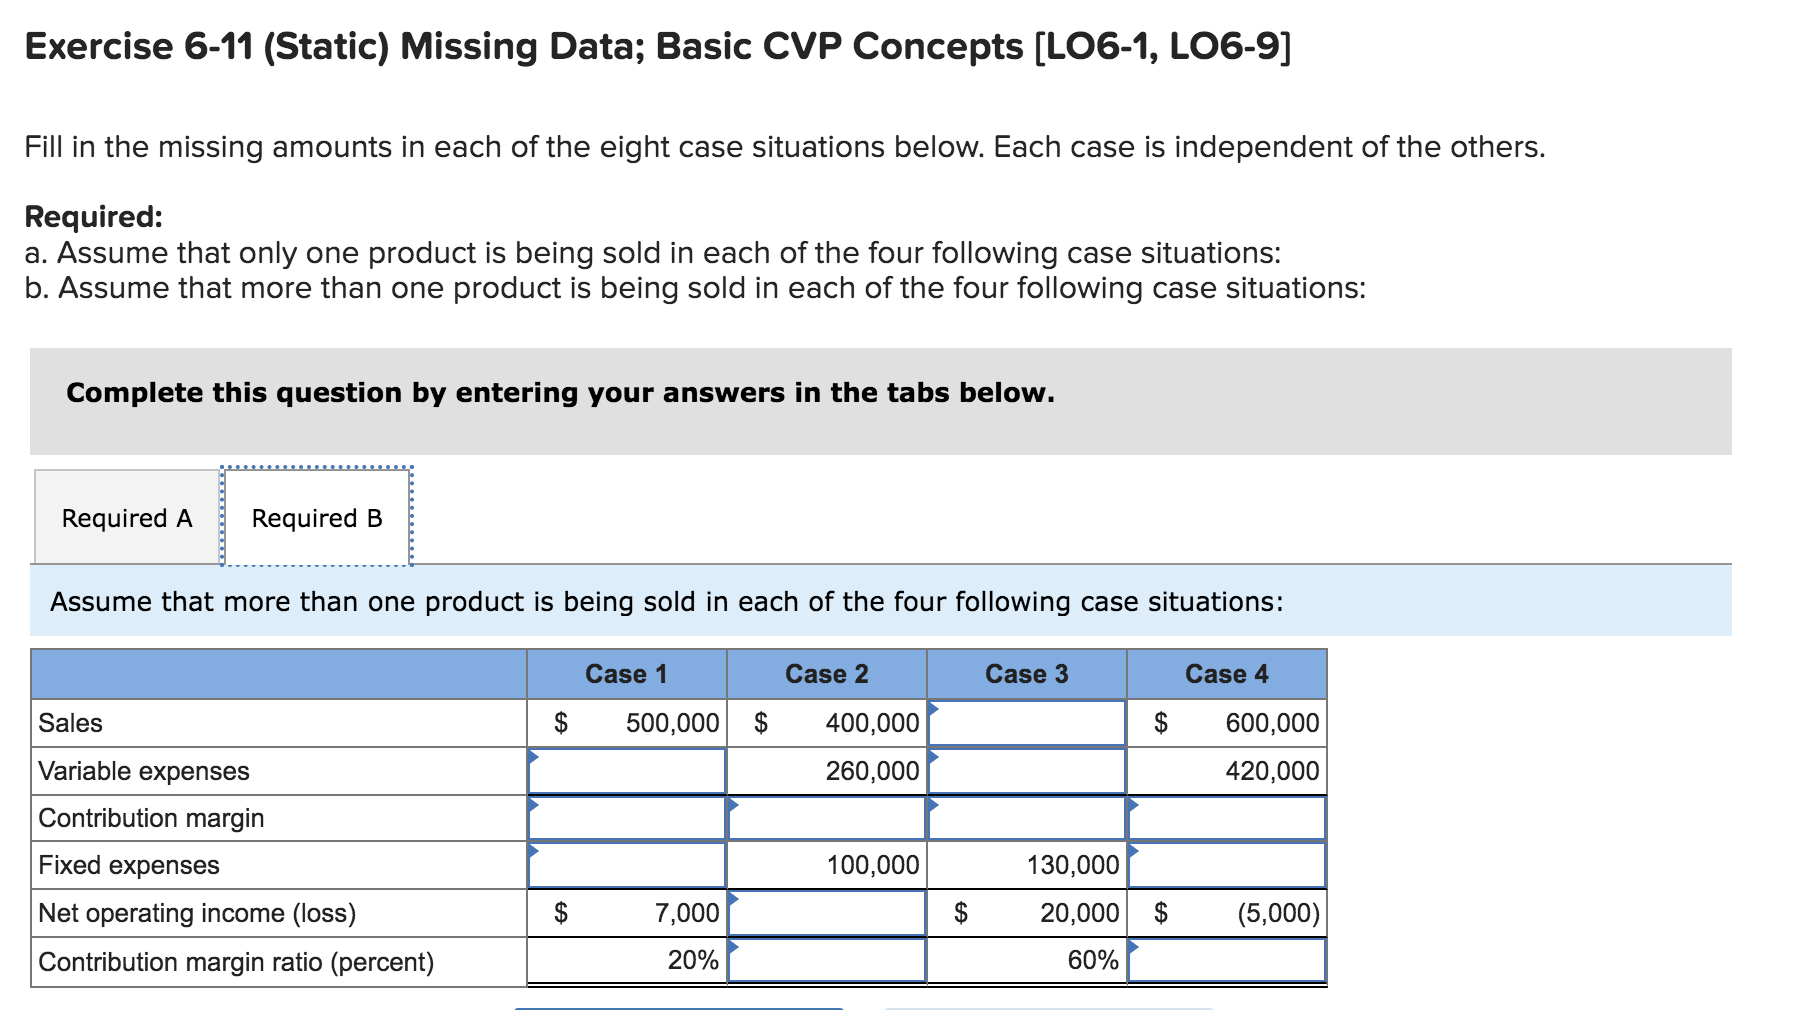The height and width of the screenshot is (1010, 1800).
Task: Select the Contribution margin field under Case 1
Action: tap(625, 818)
